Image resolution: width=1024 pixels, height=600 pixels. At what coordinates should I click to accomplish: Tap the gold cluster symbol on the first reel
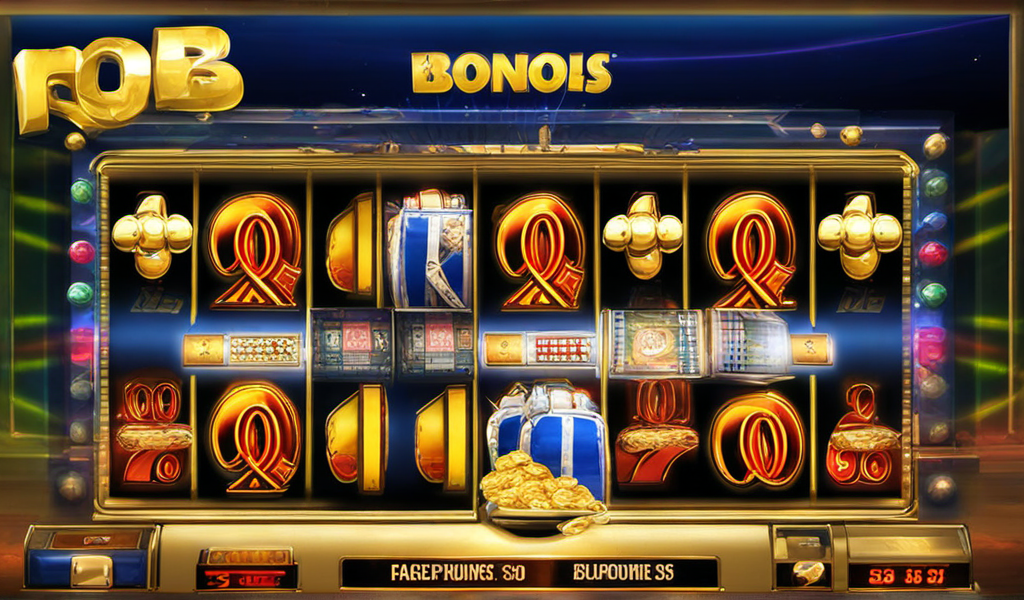152,236
